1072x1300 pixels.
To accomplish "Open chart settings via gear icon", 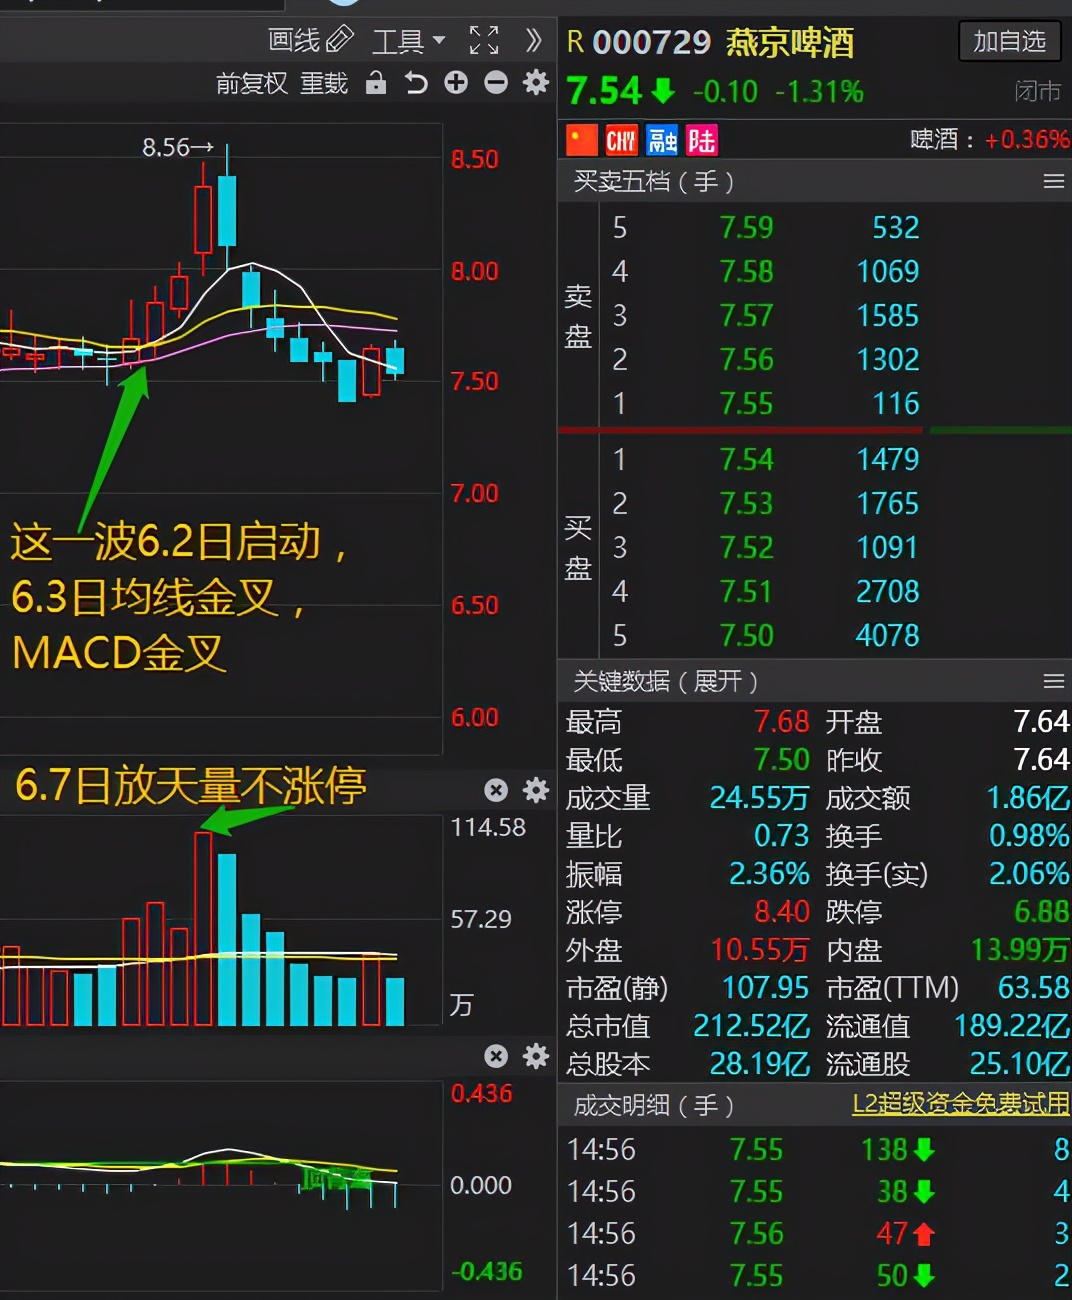I will (536, 84).
